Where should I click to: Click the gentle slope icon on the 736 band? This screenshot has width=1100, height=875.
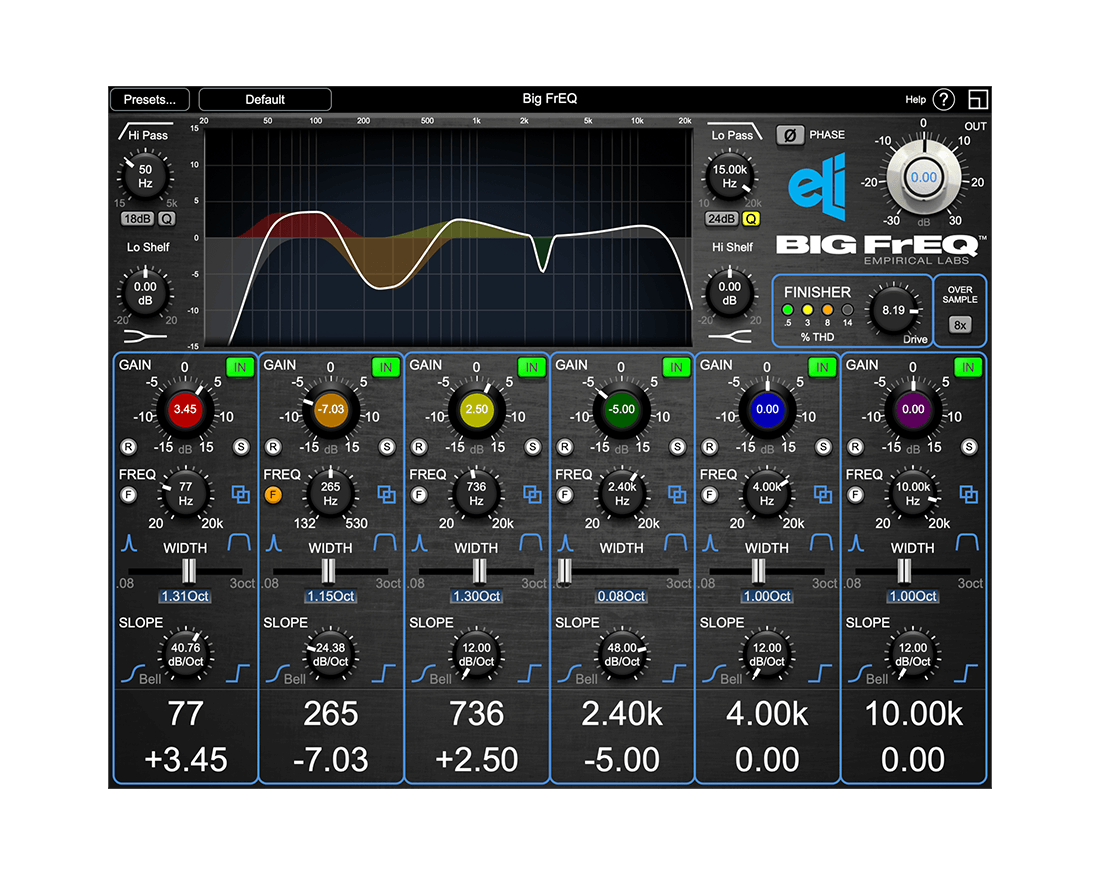point(423,674)
